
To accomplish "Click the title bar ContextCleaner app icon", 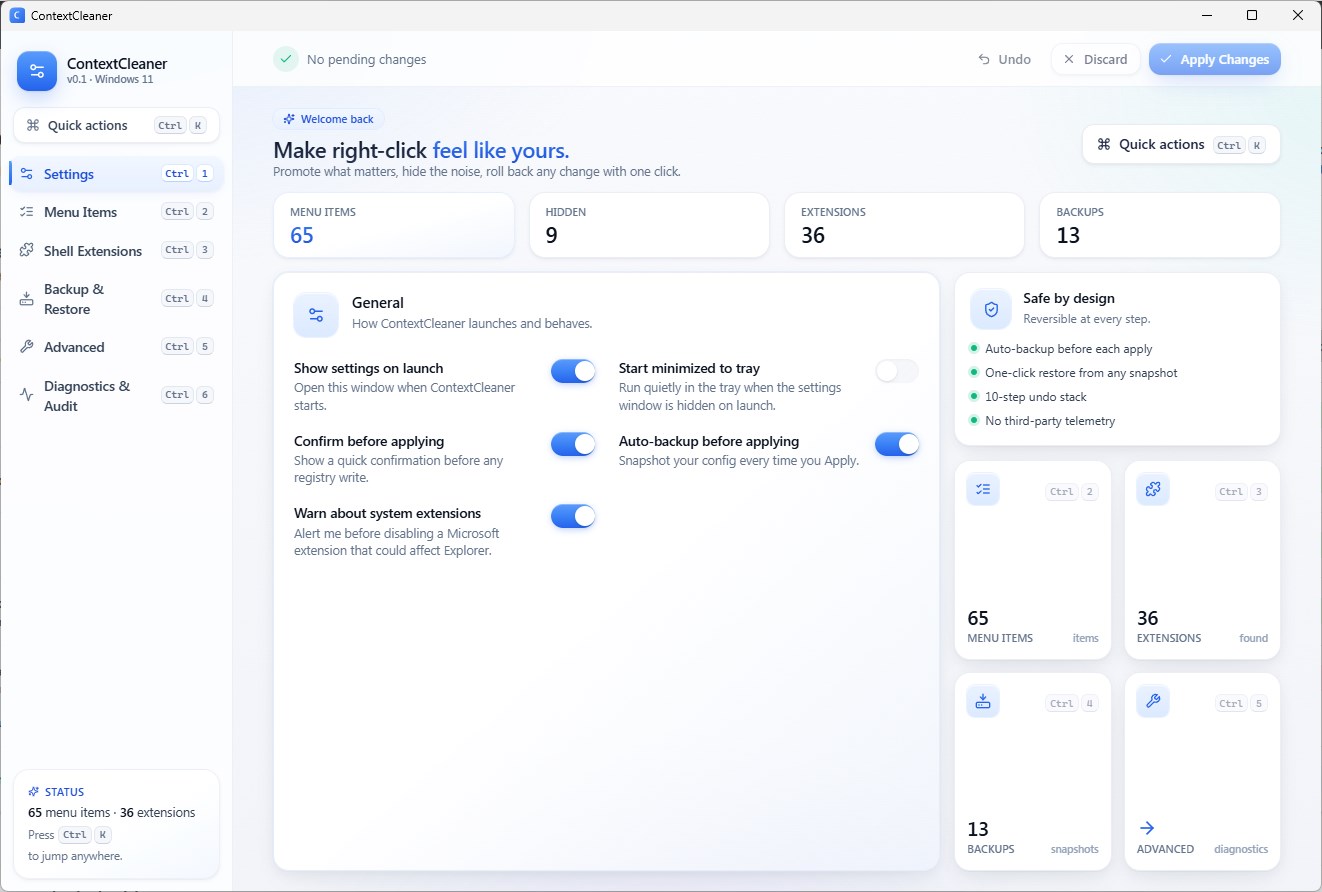I will [16, 15].
